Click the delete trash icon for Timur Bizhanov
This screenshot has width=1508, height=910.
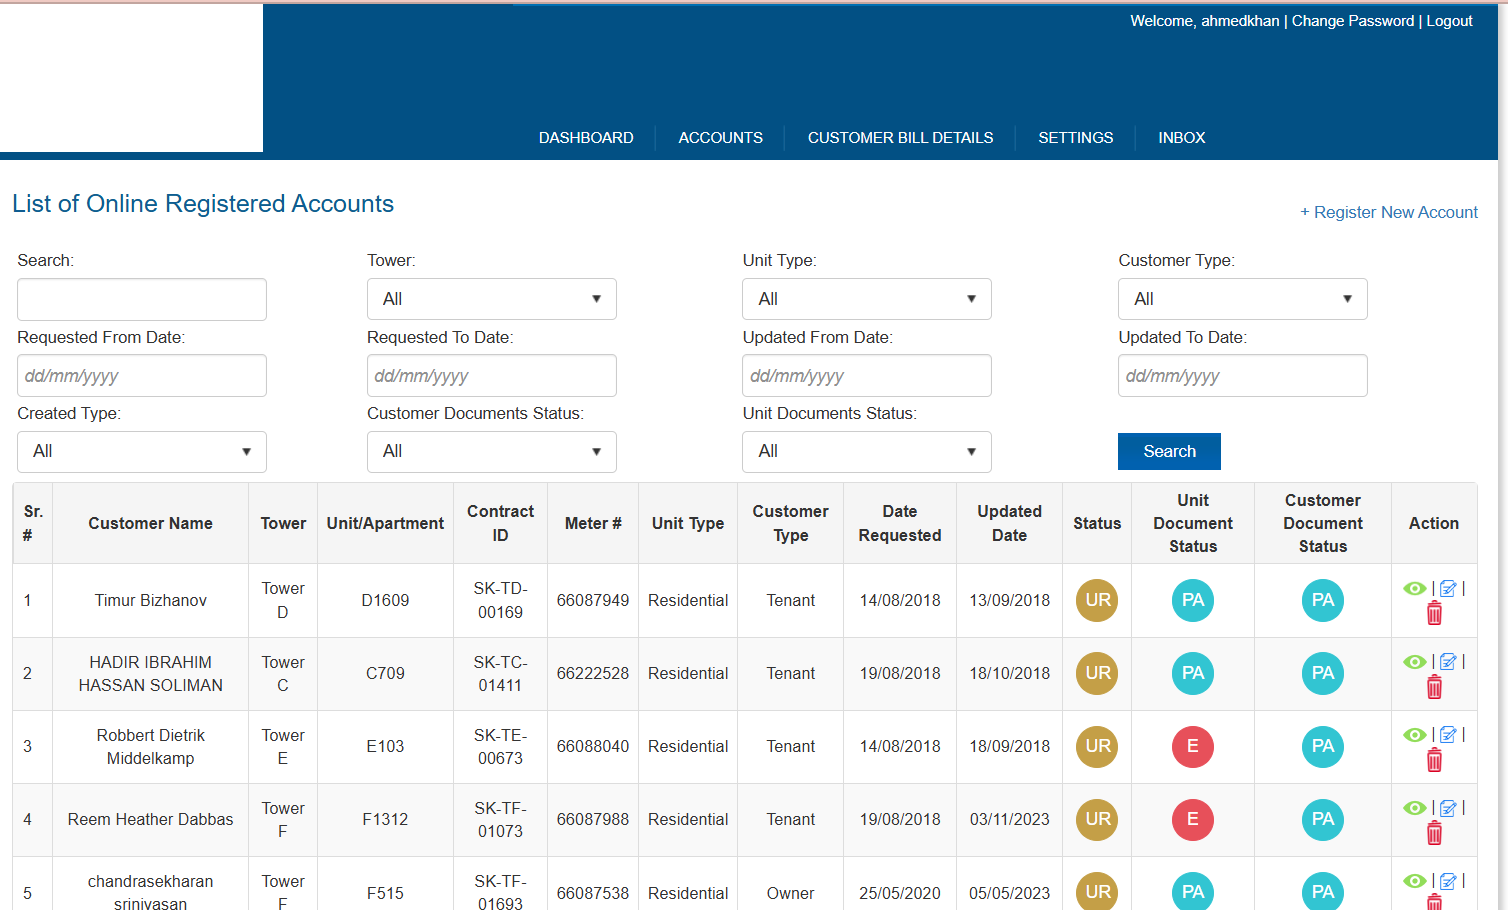click(x=1434, y=614)
